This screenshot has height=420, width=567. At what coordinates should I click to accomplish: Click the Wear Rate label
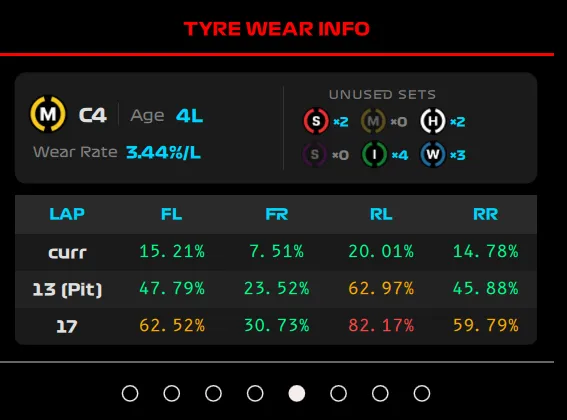point(75,152)
